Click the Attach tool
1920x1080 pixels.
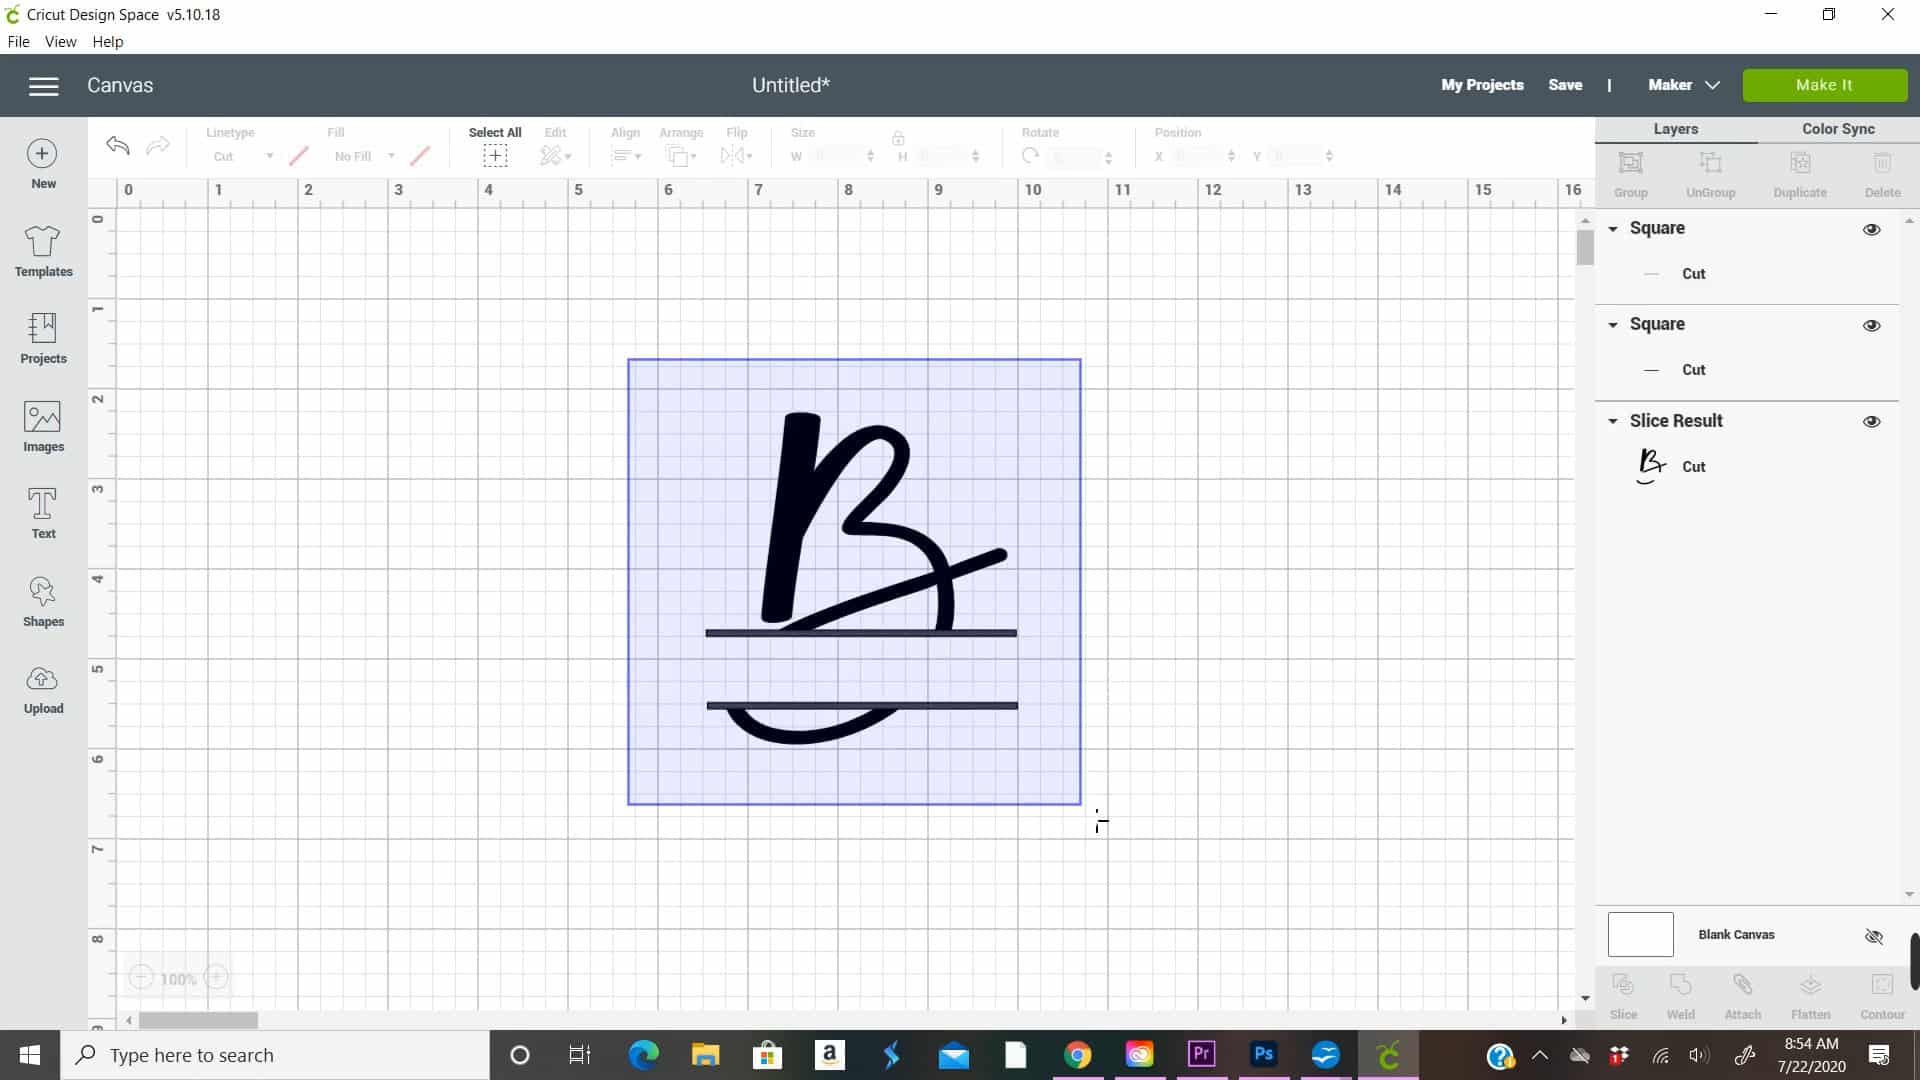[x=1742, y=985]
